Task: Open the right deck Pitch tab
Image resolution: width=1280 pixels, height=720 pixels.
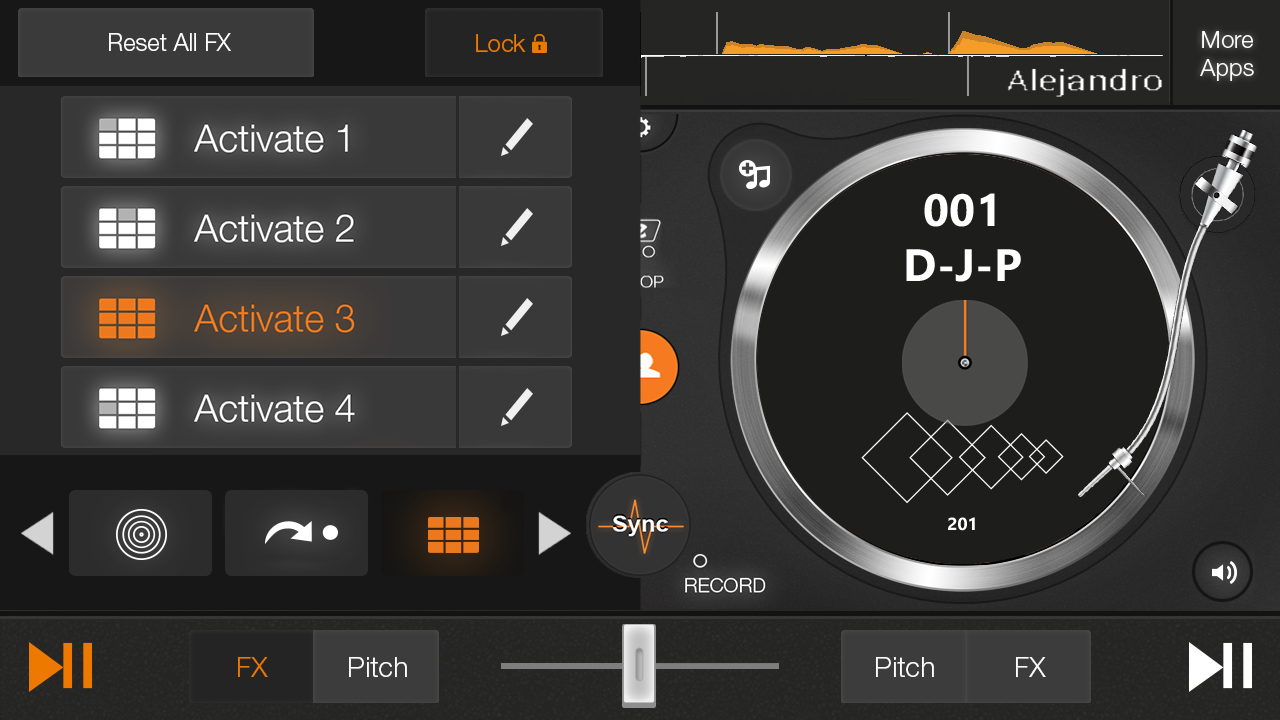Action: (x=904, y=667)
